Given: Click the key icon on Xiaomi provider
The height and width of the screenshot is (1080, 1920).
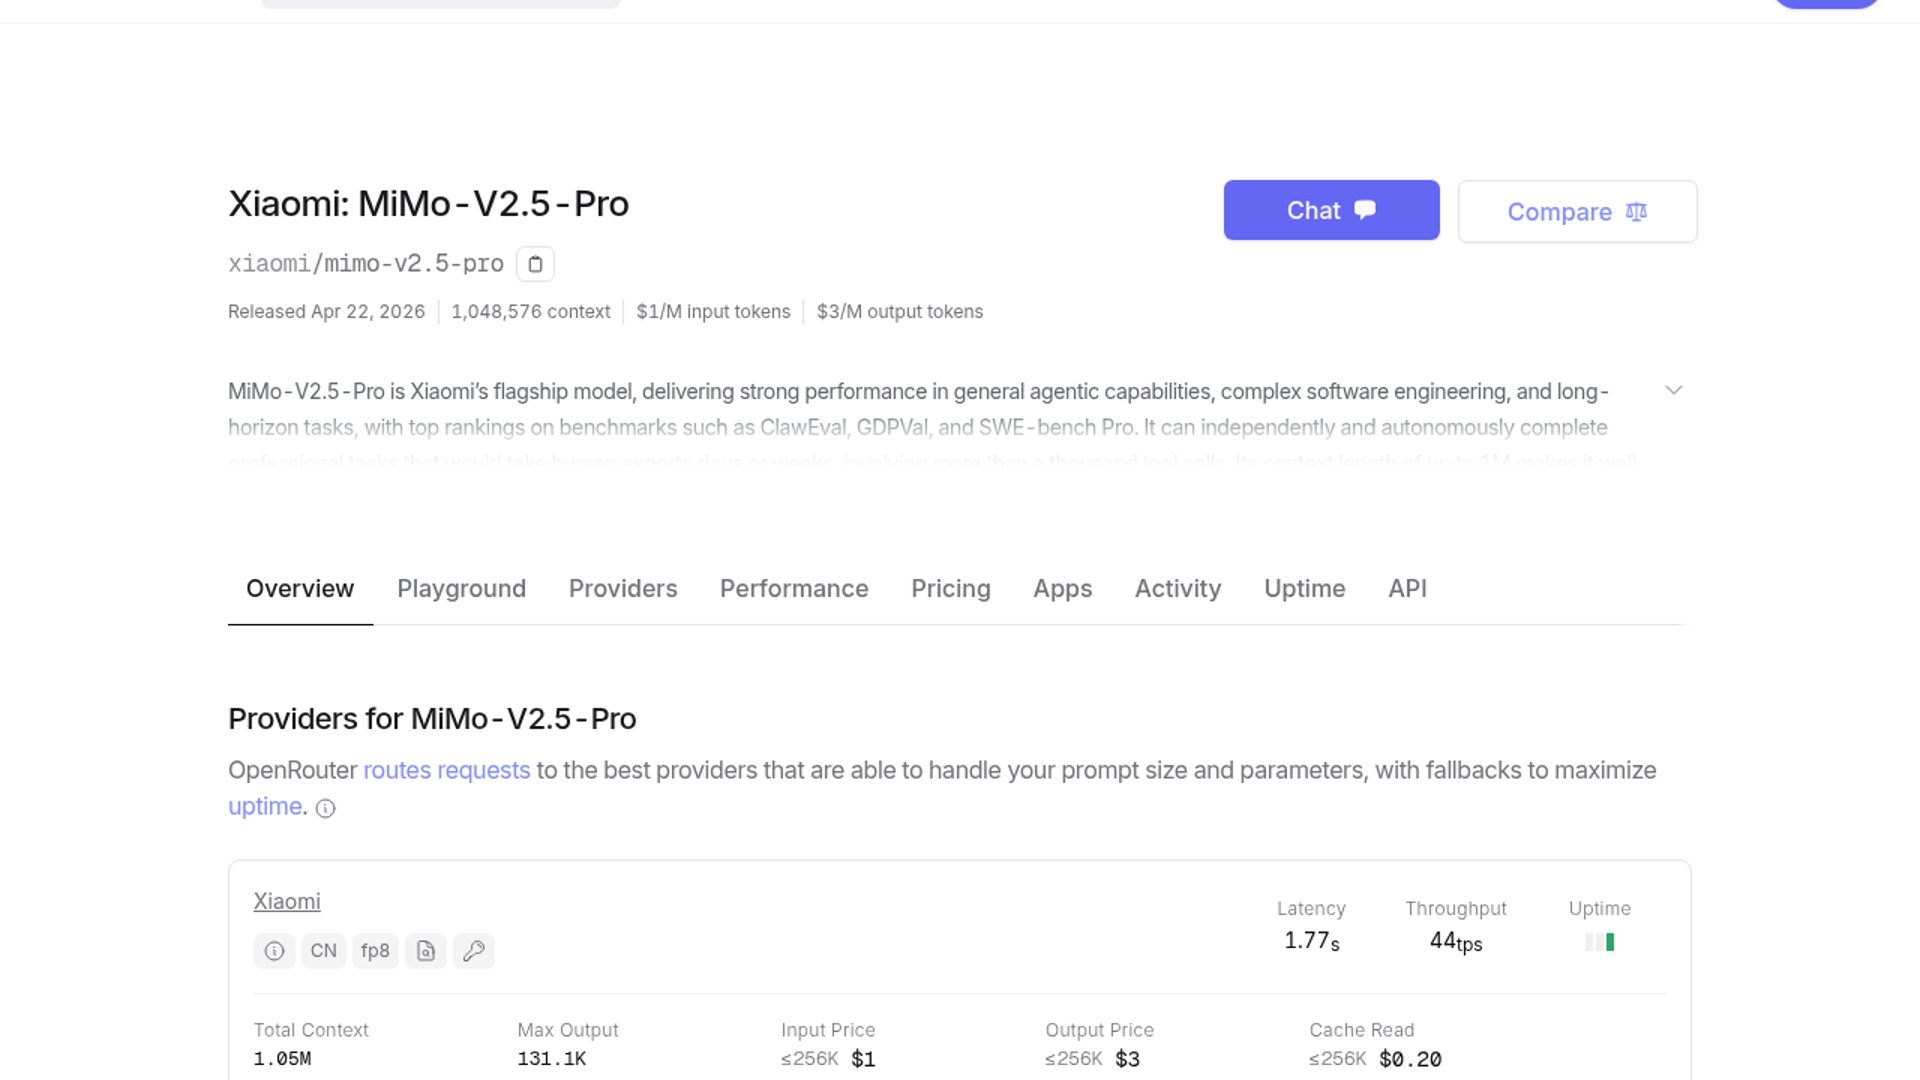Looking at the screenshot, I should (x=474, y=951).
